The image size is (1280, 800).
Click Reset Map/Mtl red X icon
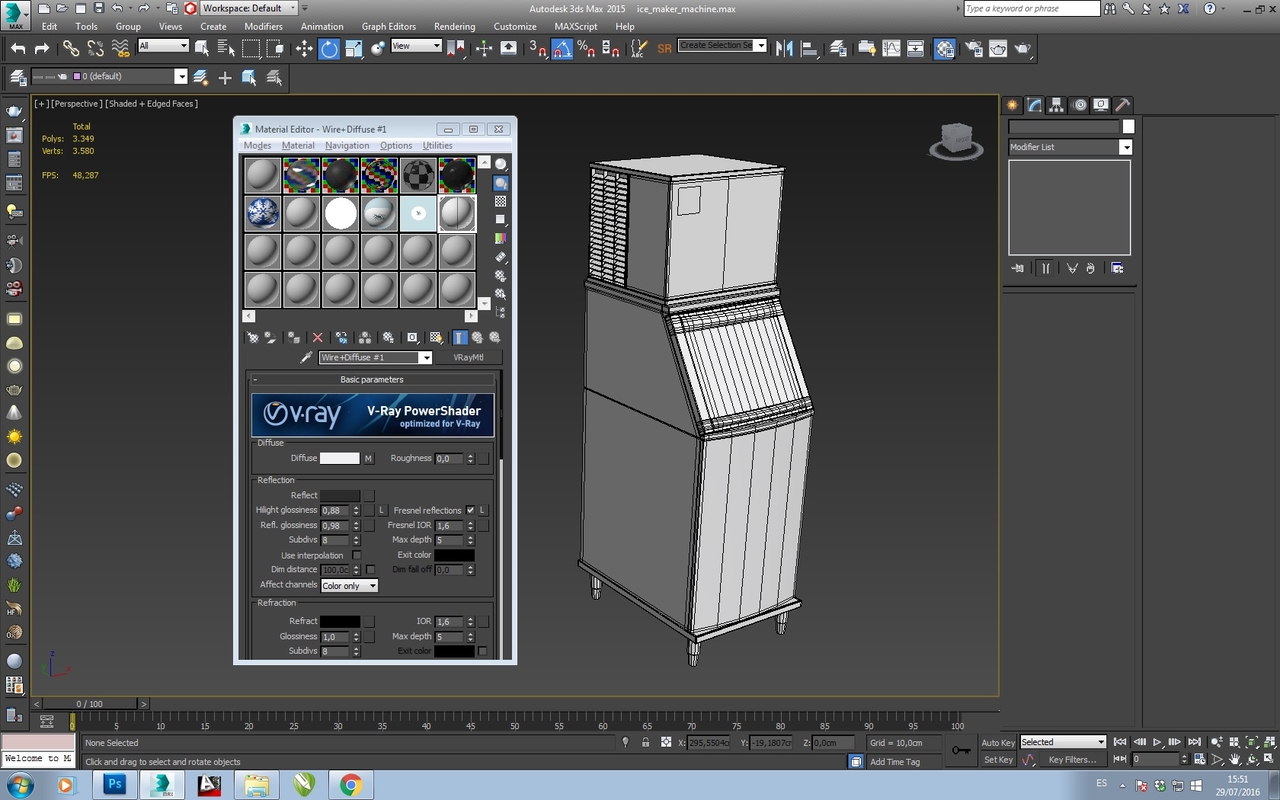pos(318,338)
